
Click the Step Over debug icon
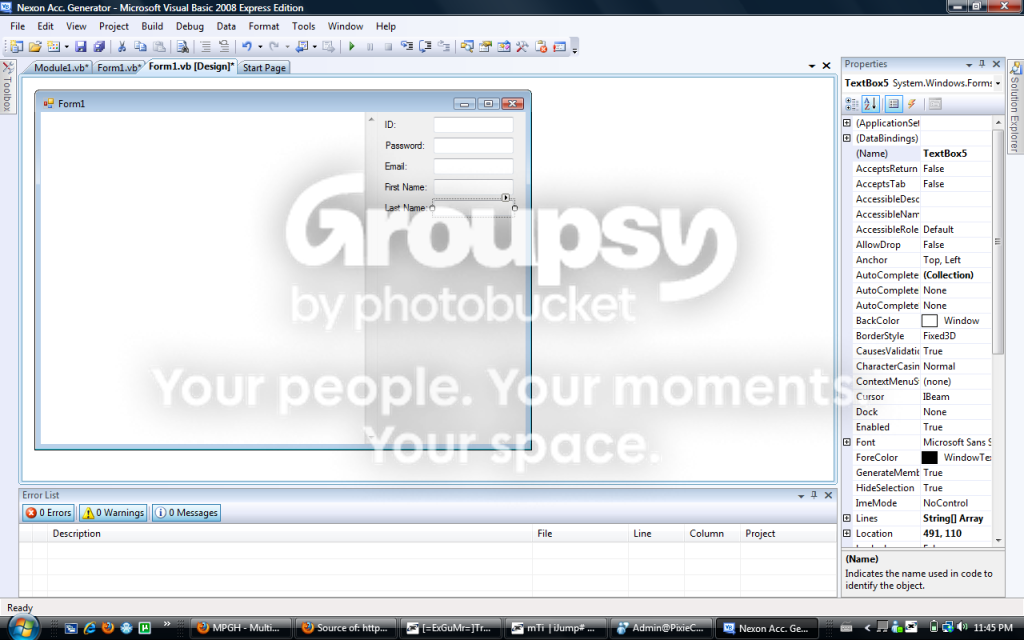tap(425, 46)
